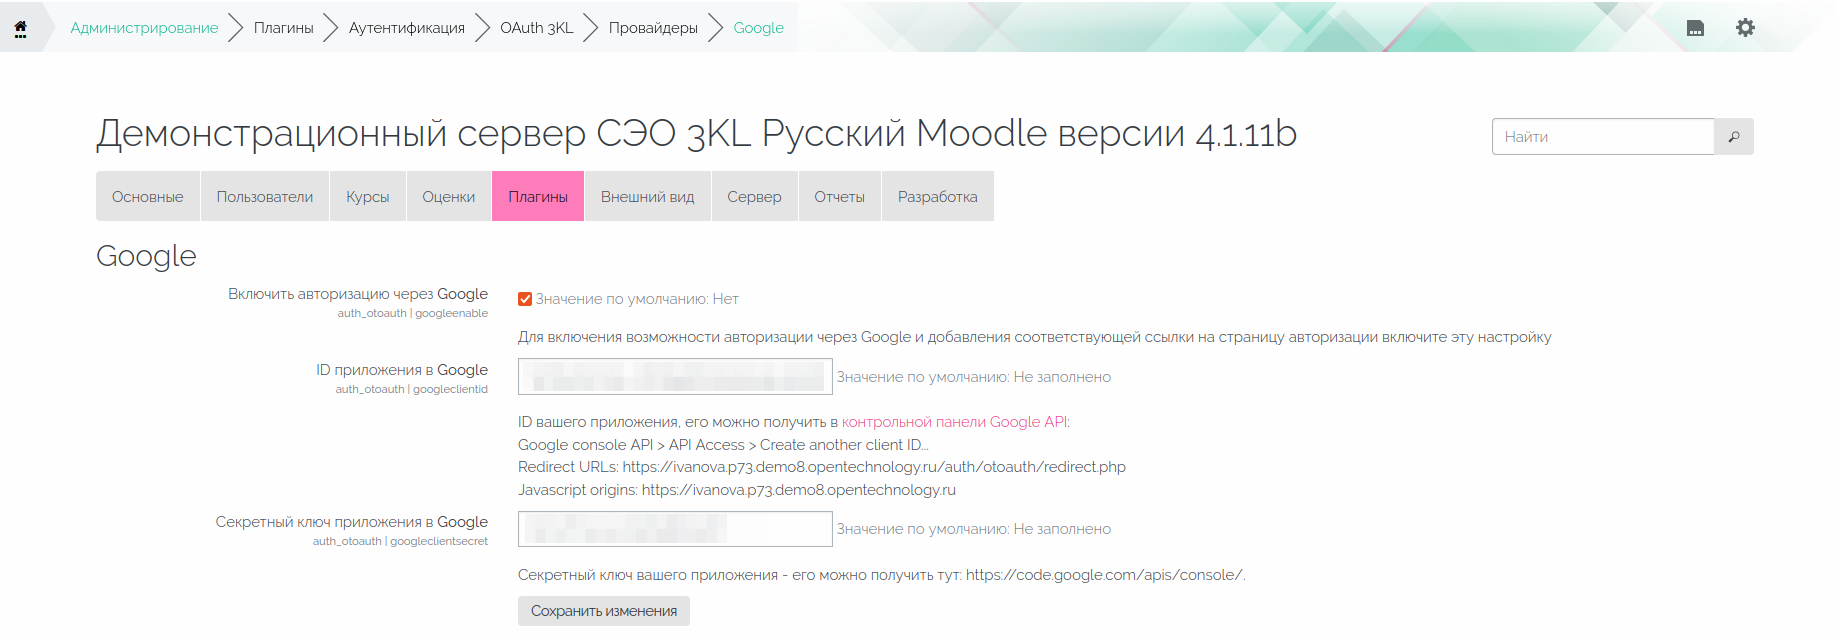Open the Отчеты tab
The width and height of the screenshot is (1838, 635).
(840, 196)
